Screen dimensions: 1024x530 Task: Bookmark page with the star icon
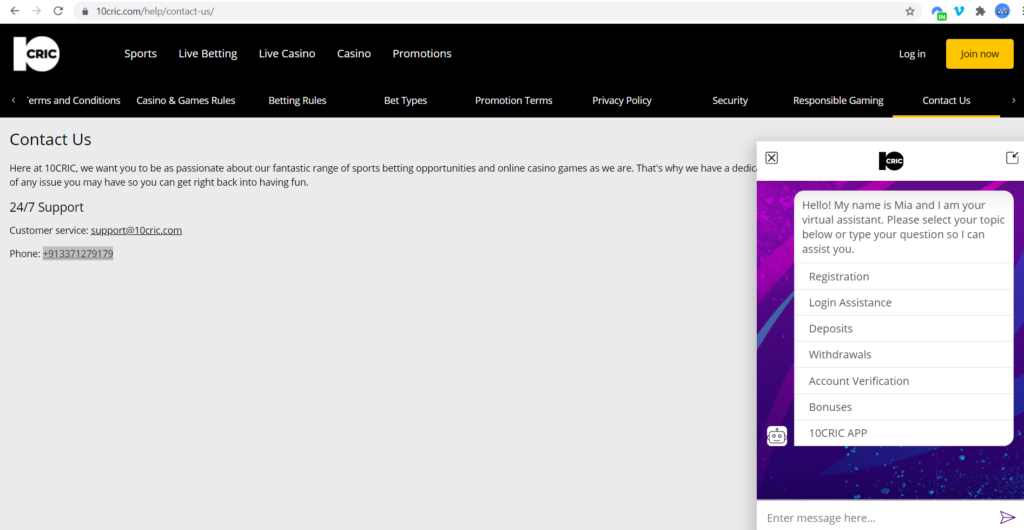tap(910, 11)
